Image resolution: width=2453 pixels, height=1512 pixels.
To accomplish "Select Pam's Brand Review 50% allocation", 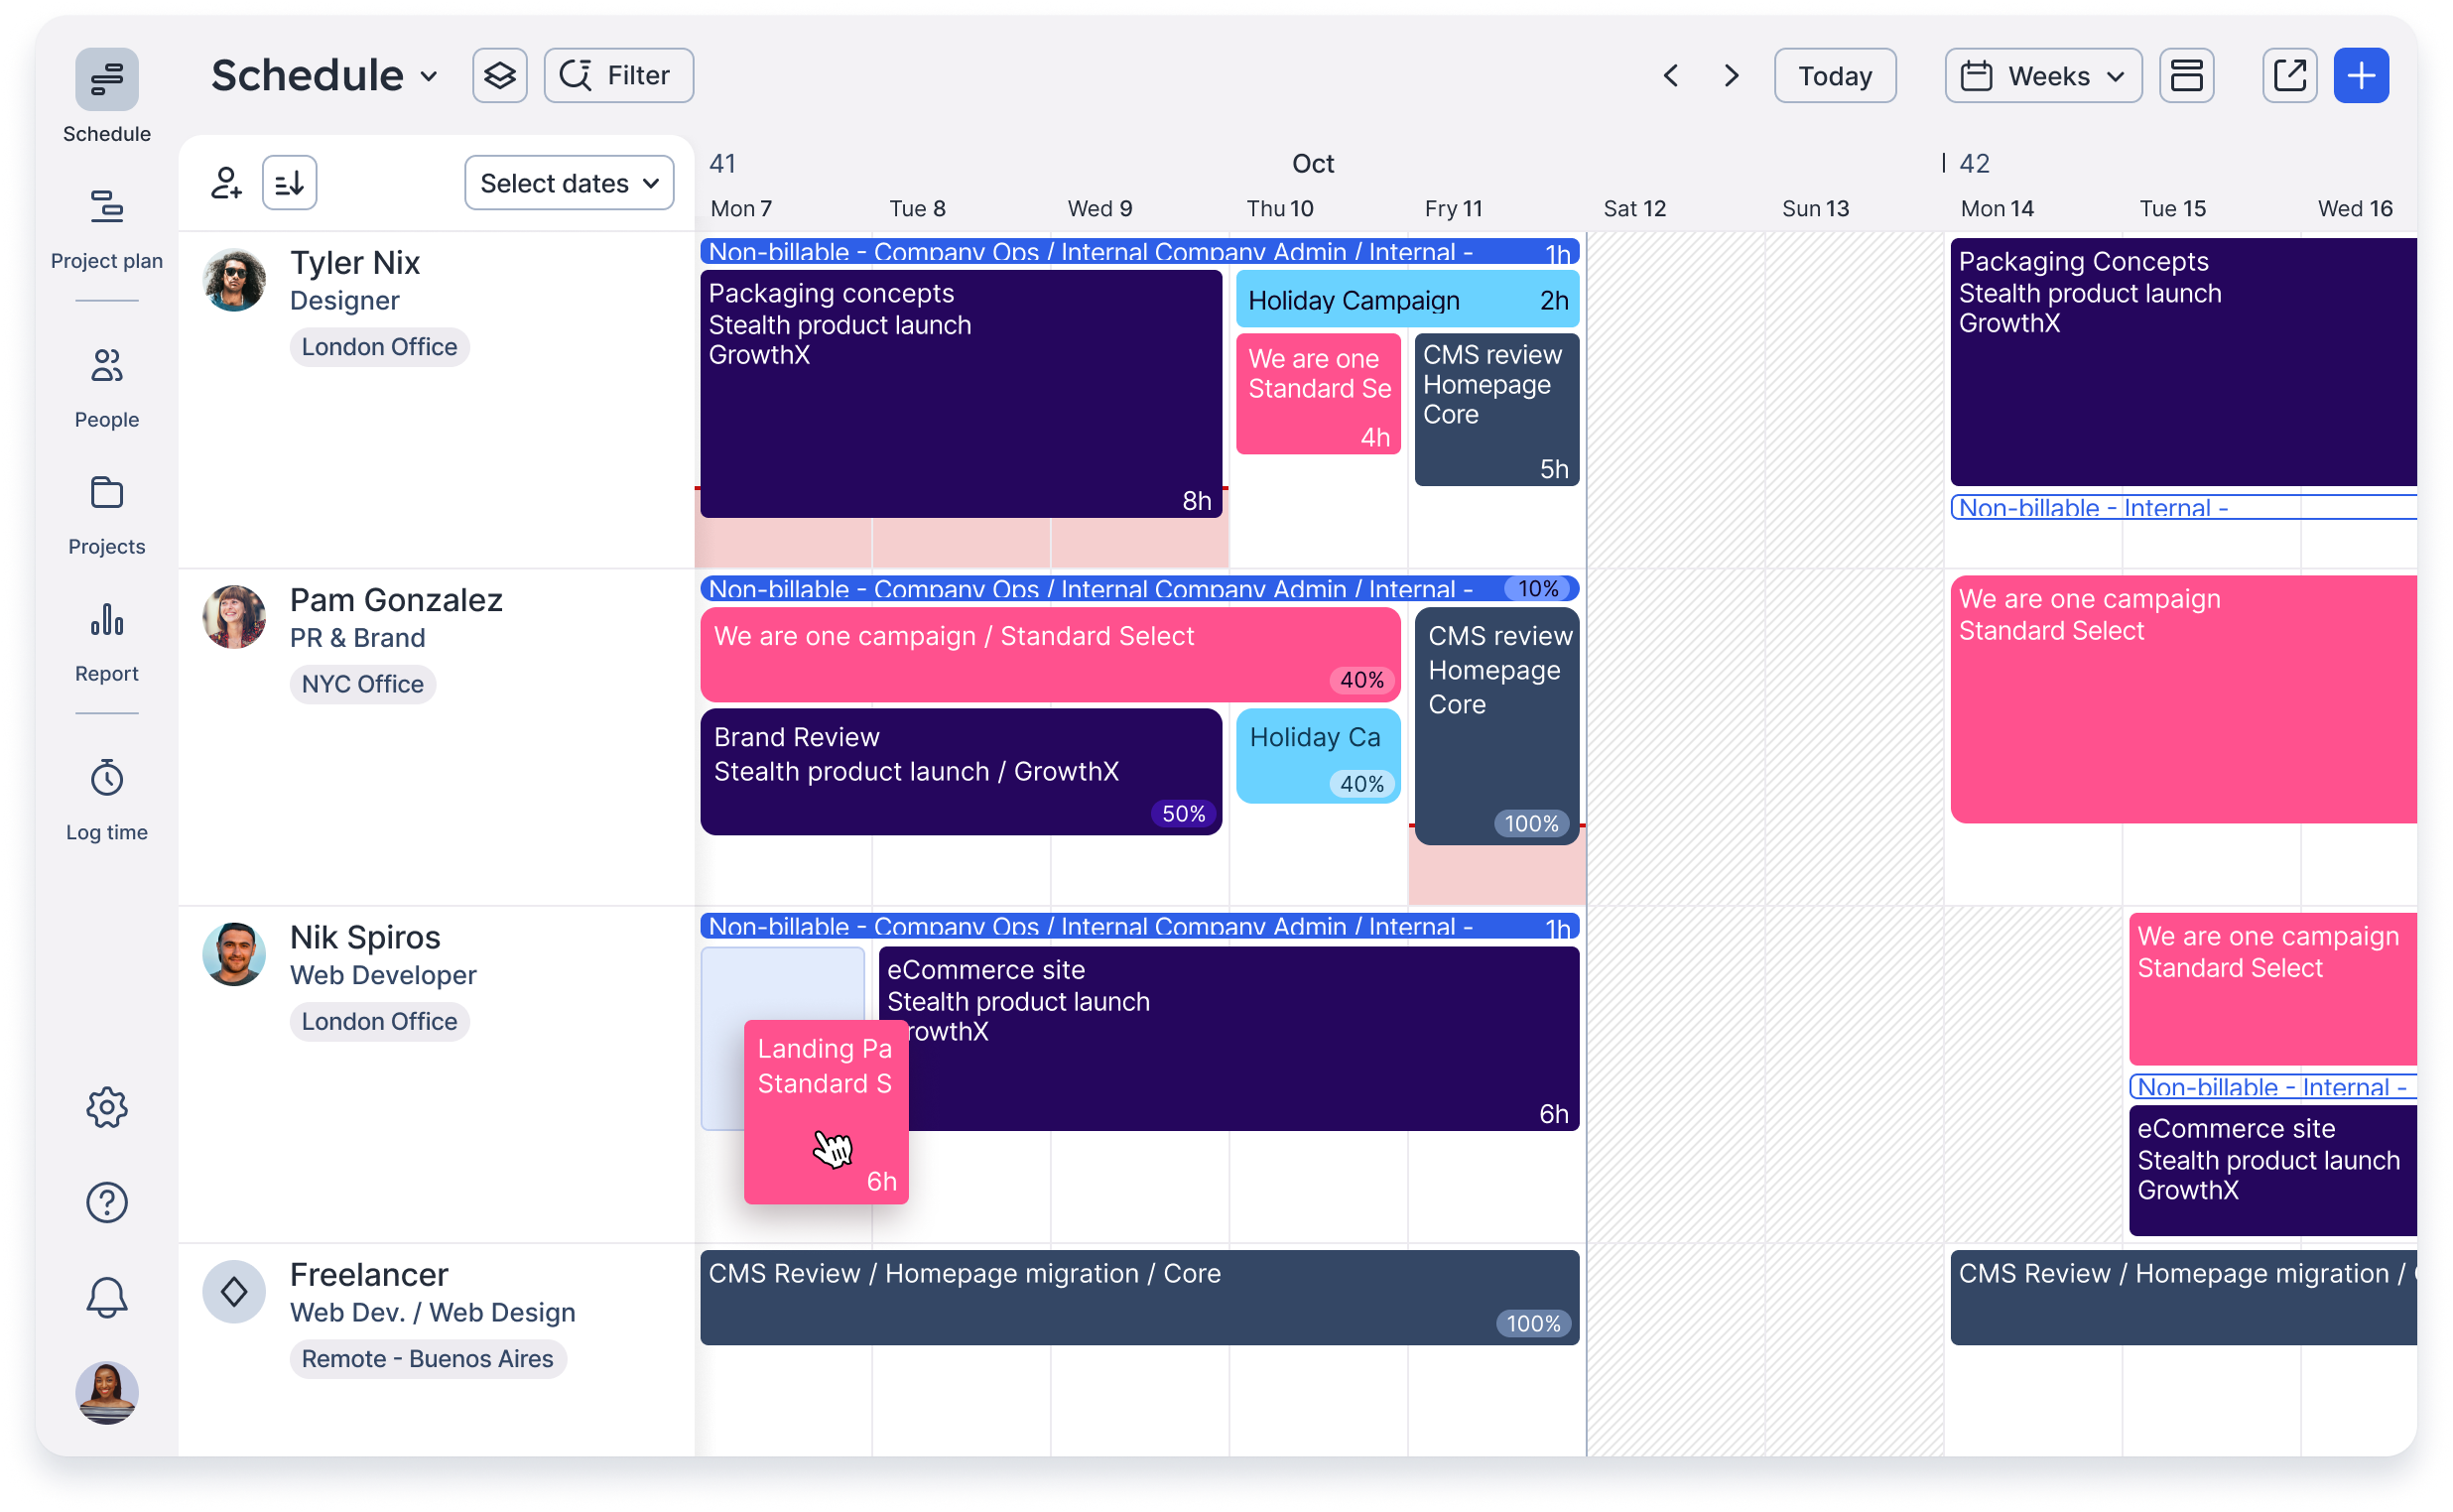I will (961, 772).
